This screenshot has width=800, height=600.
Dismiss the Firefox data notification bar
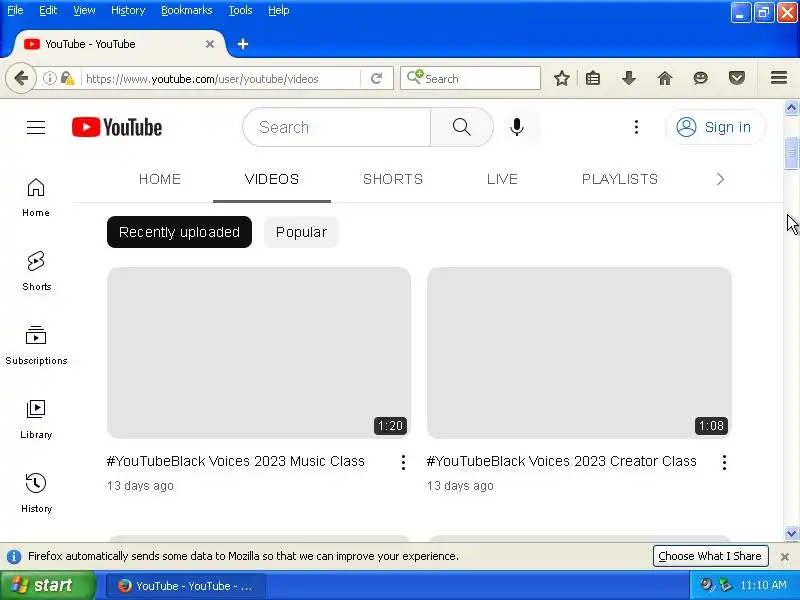[785, 557]
